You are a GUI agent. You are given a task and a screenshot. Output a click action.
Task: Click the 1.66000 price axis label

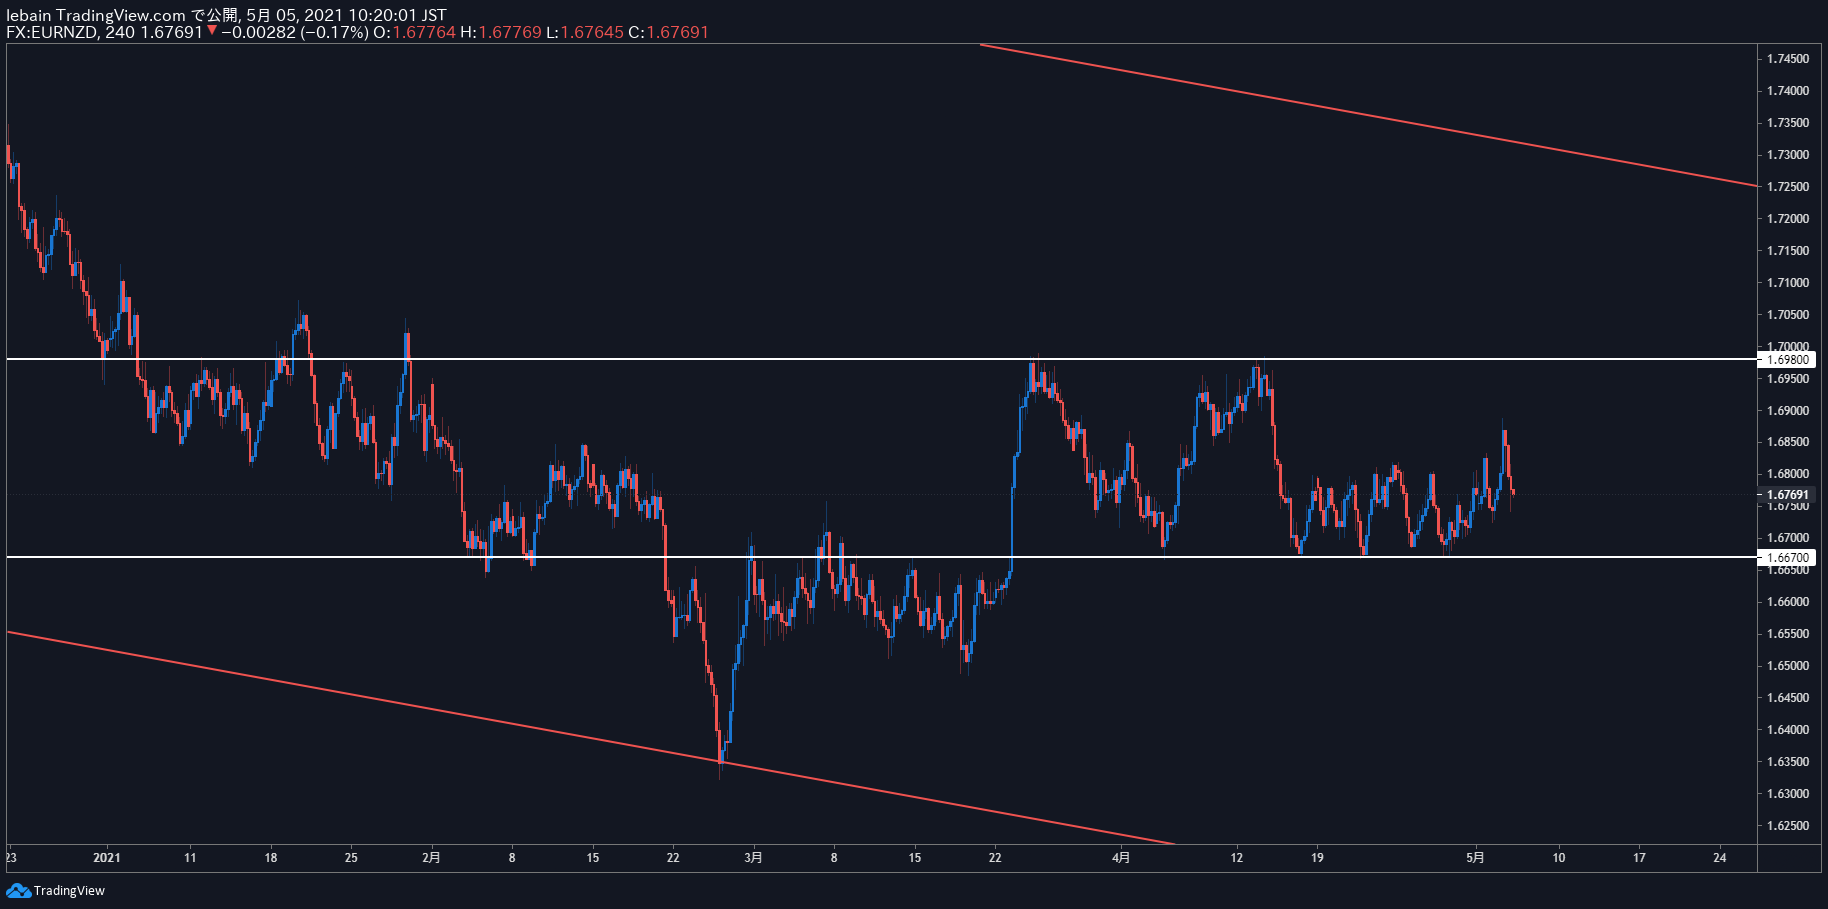tap(1788, 602)
